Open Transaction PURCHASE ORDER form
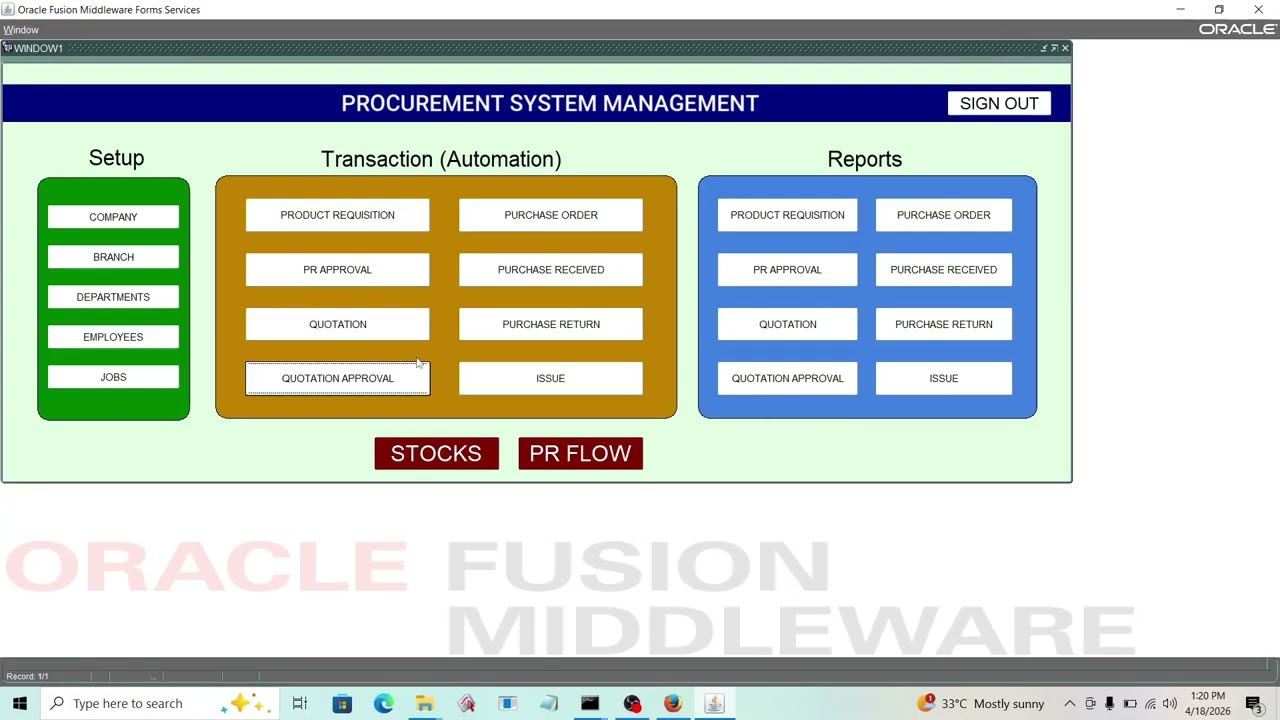The width and height of the screenshot is (1280, 720). [x=551, y=215]
